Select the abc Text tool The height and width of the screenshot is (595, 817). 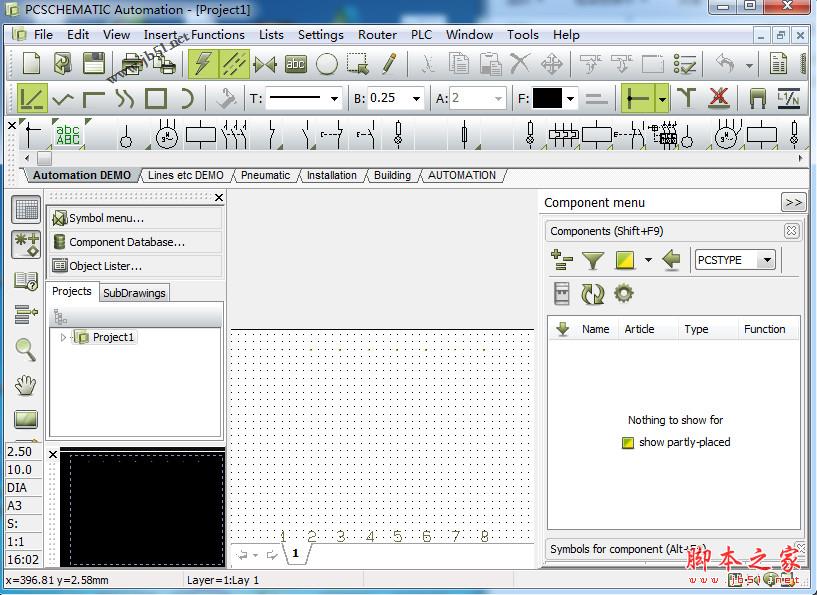click(295, 64)
